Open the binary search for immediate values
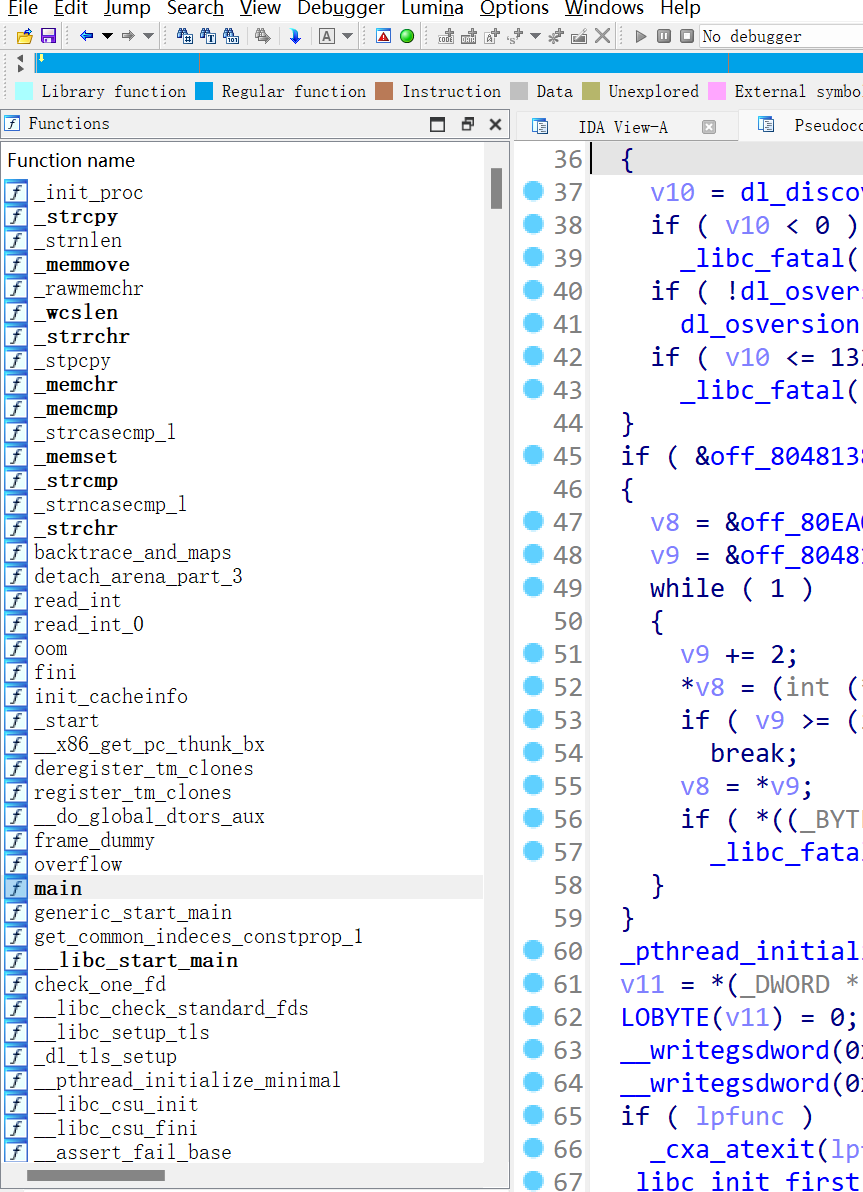 (229, 36)
